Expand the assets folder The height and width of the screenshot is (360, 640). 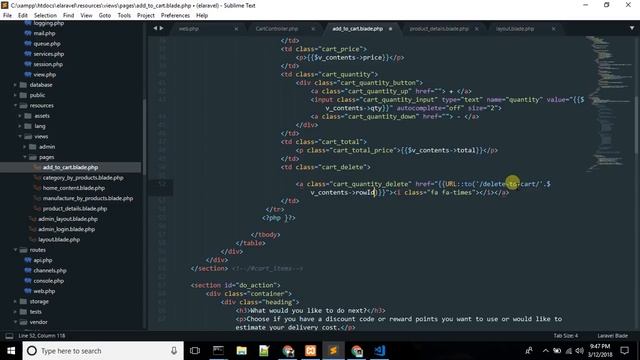pos(20,116)
